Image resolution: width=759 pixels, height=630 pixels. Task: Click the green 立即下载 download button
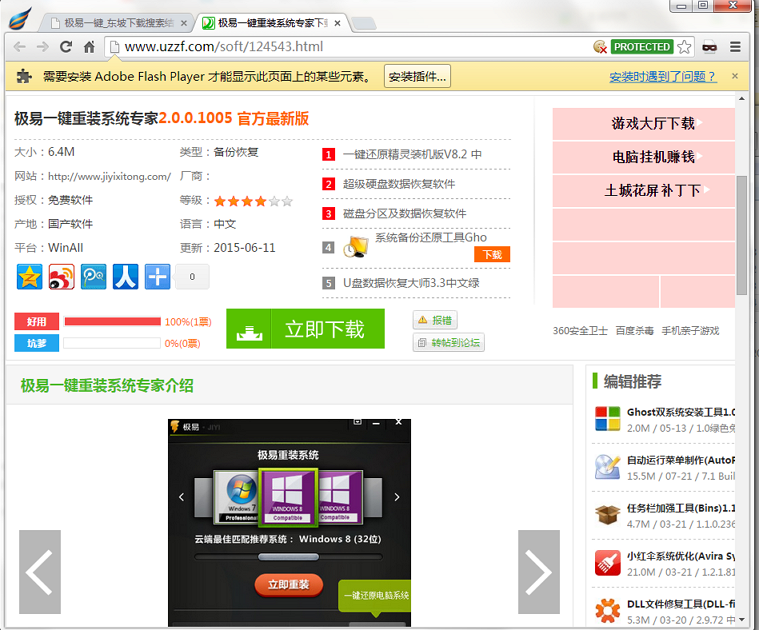coord(305,329)
